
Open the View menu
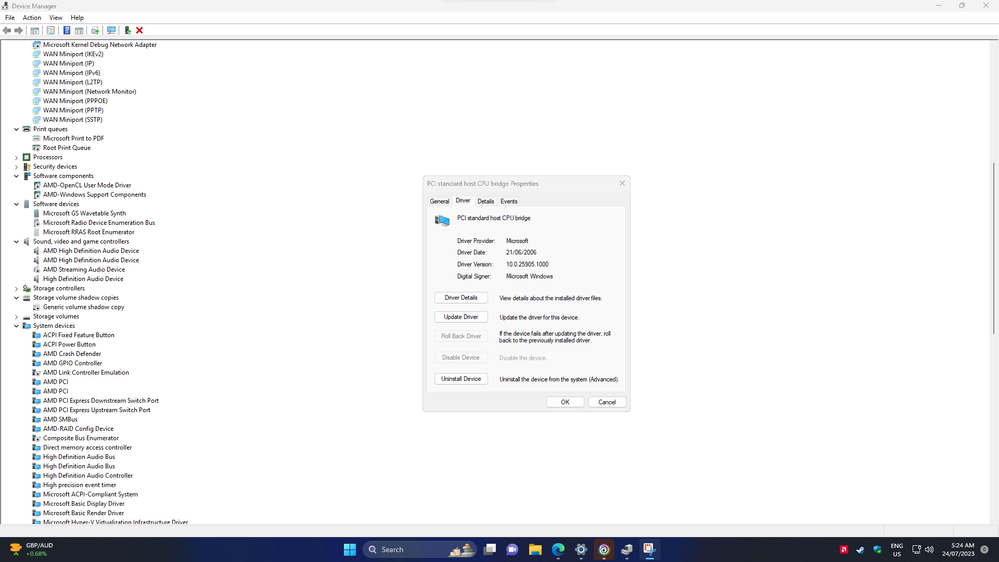coord(56,18)
